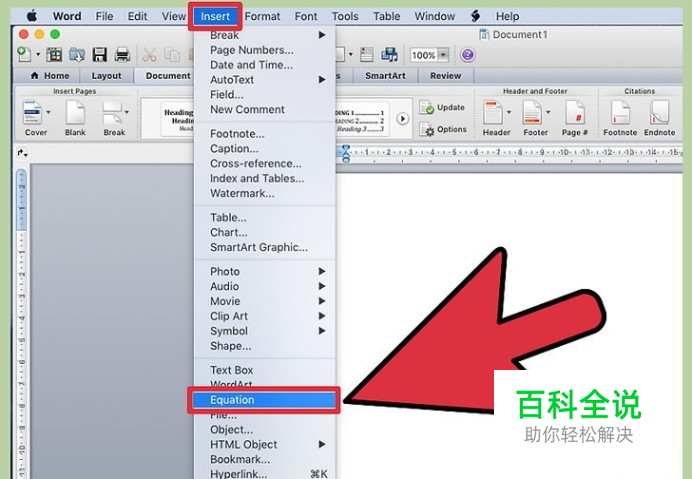Screen dimensions: 692x479
Task: Choose Watermark... from the menu
Action: click(265, 193)
